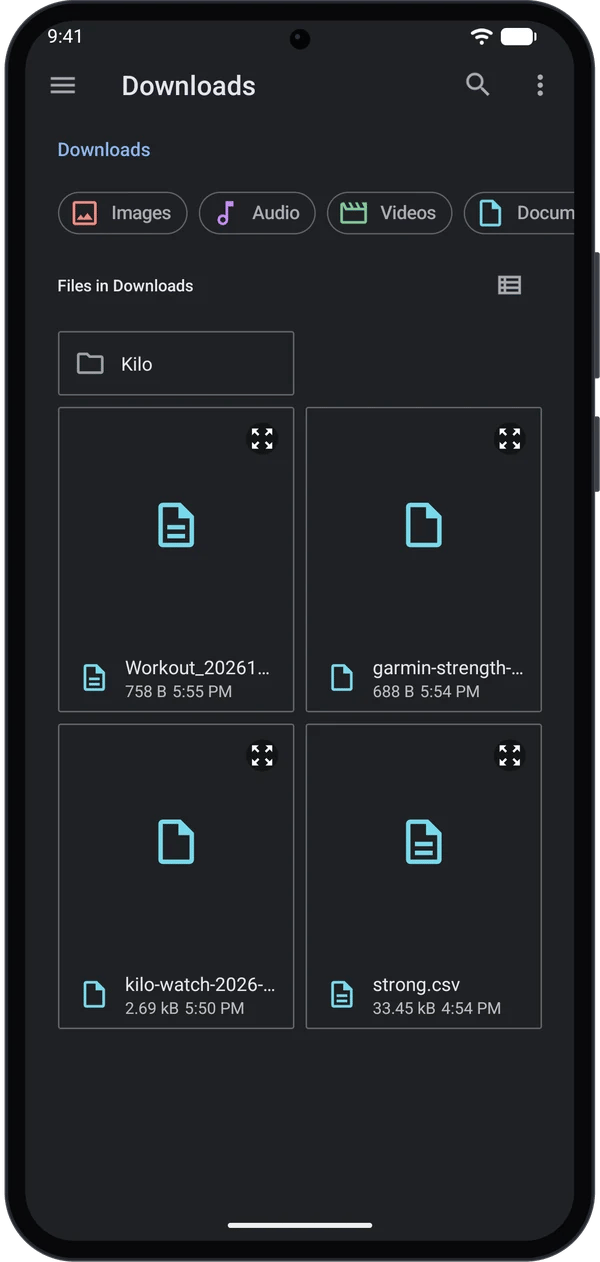Filter by Images chip

(123, 213)
